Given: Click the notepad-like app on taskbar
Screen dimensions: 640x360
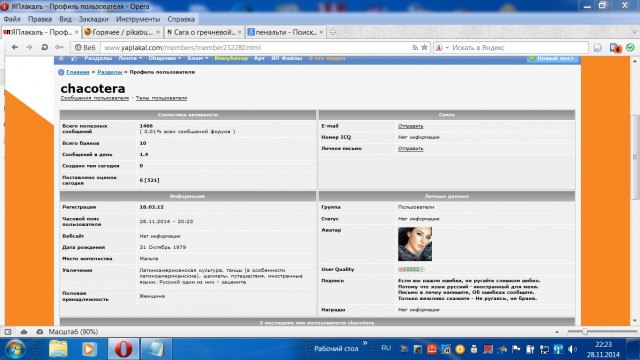Looking at the screenshot, I should pyautogui.click(x=156, y=349).
